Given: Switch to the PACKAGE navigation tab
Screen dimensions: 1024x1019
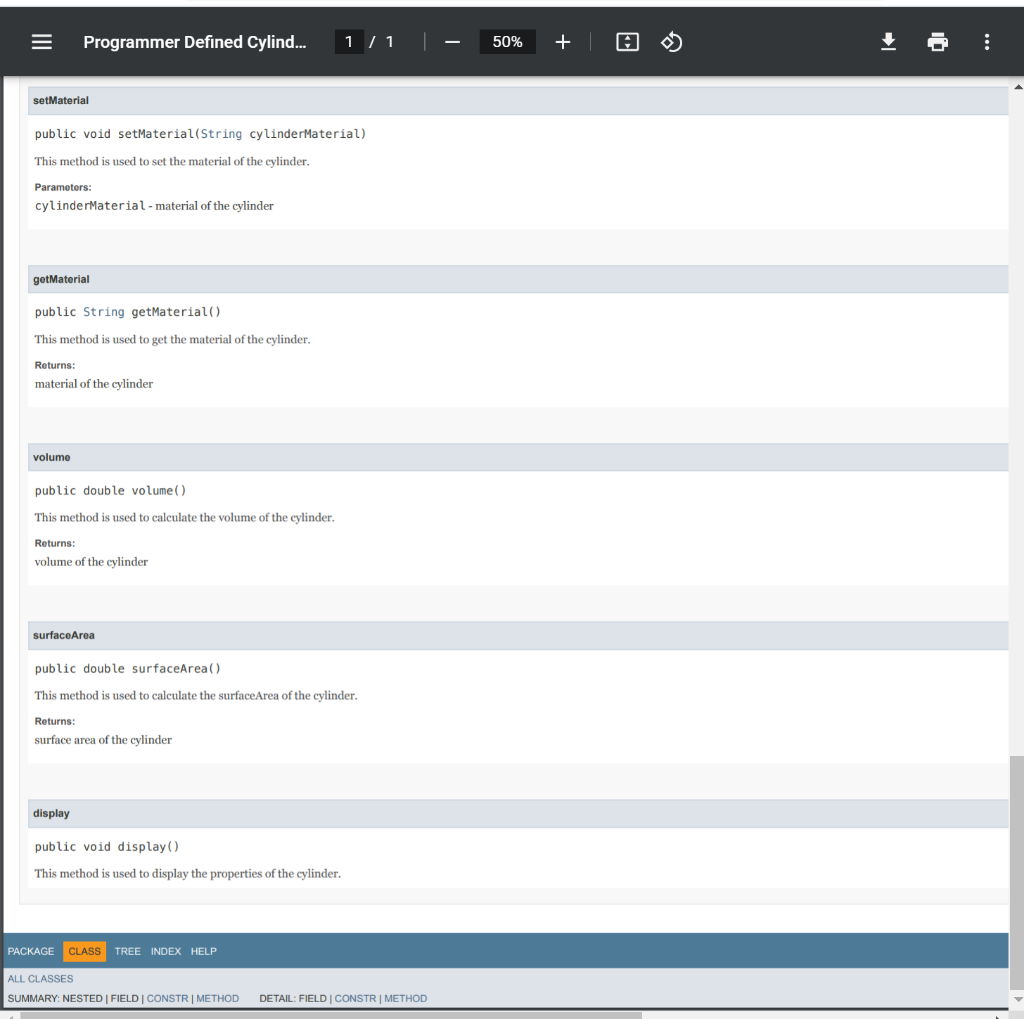Looking at the screenshot, I should pyautogui.click(x=31, y=951).
